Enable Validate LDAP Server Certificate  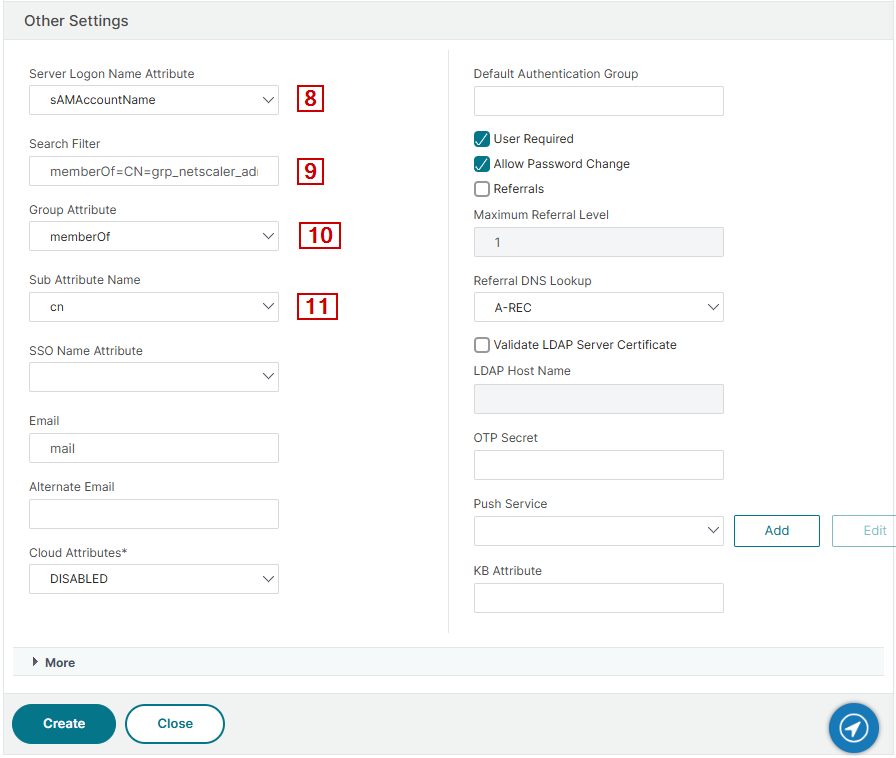tap(482, 345)
